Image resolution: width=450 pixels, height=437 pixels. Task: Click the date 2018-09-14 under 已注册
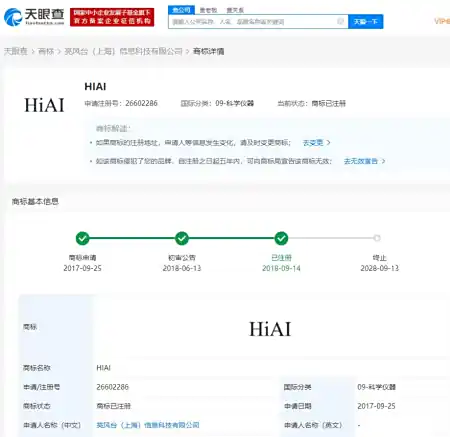pos(281,268)
